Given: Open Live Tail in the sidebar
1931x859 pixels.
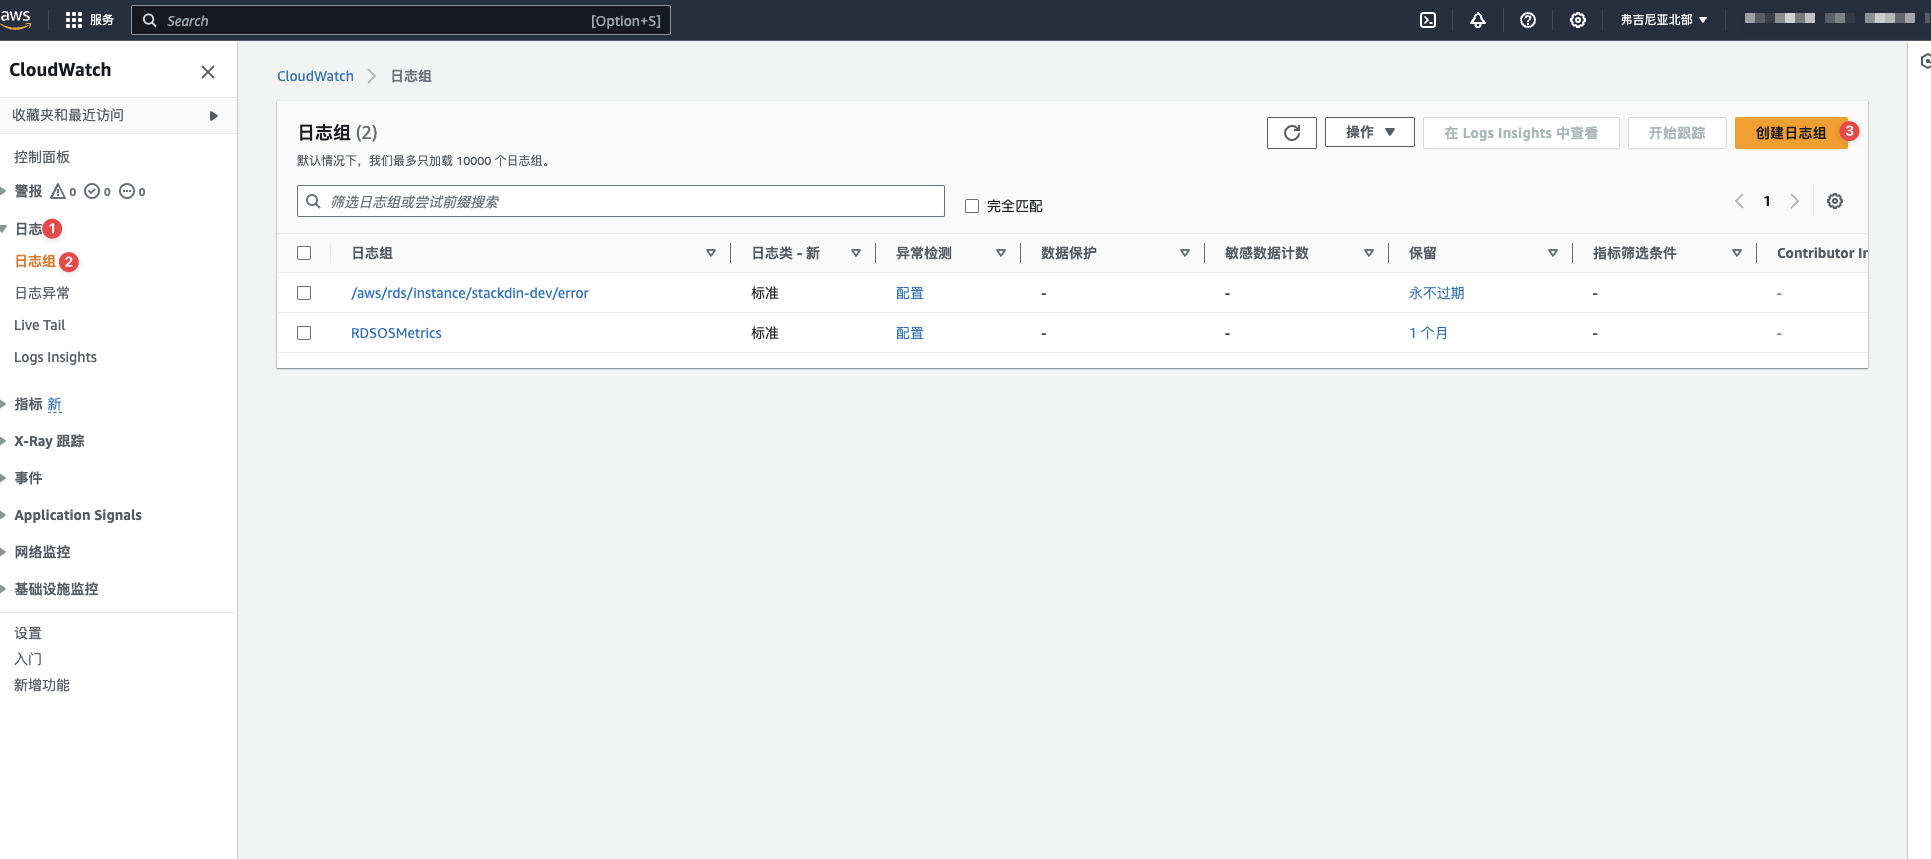Looking at the screenshot, I should [39, 325].
